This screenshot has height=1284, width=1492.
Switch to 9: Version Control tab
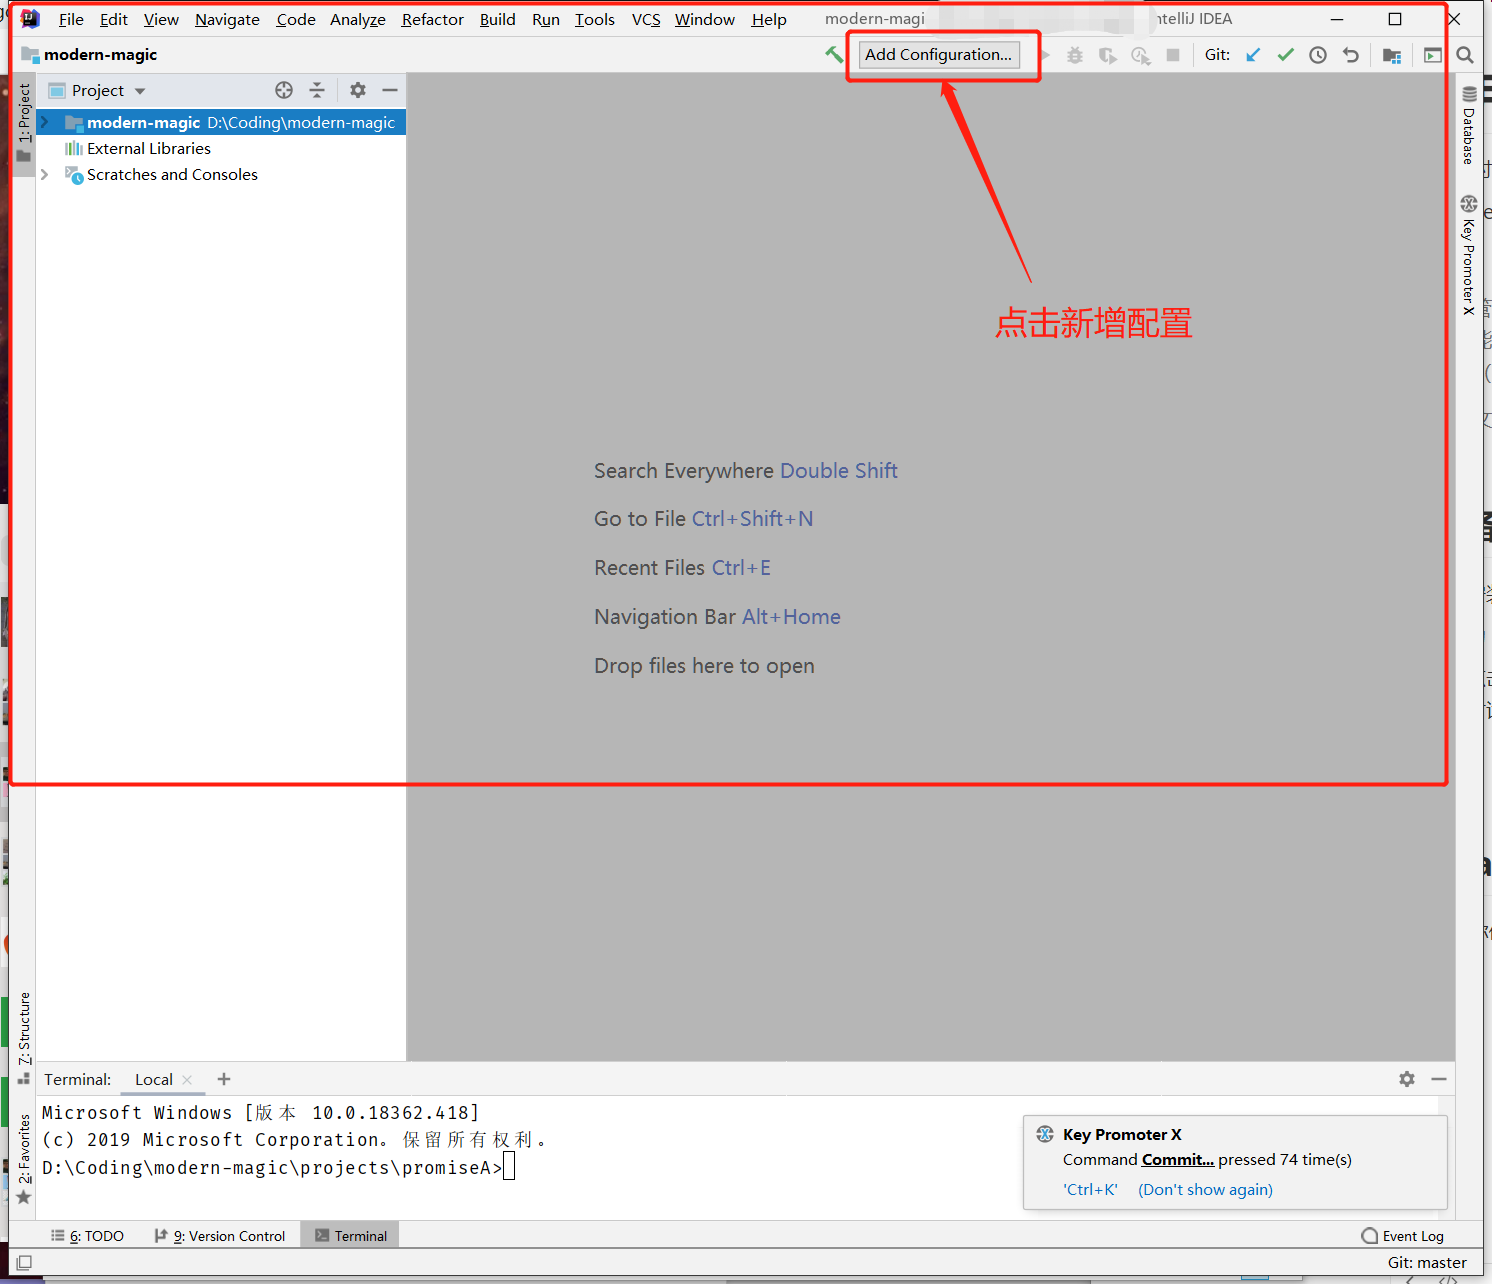click(x=220, y=1236)
